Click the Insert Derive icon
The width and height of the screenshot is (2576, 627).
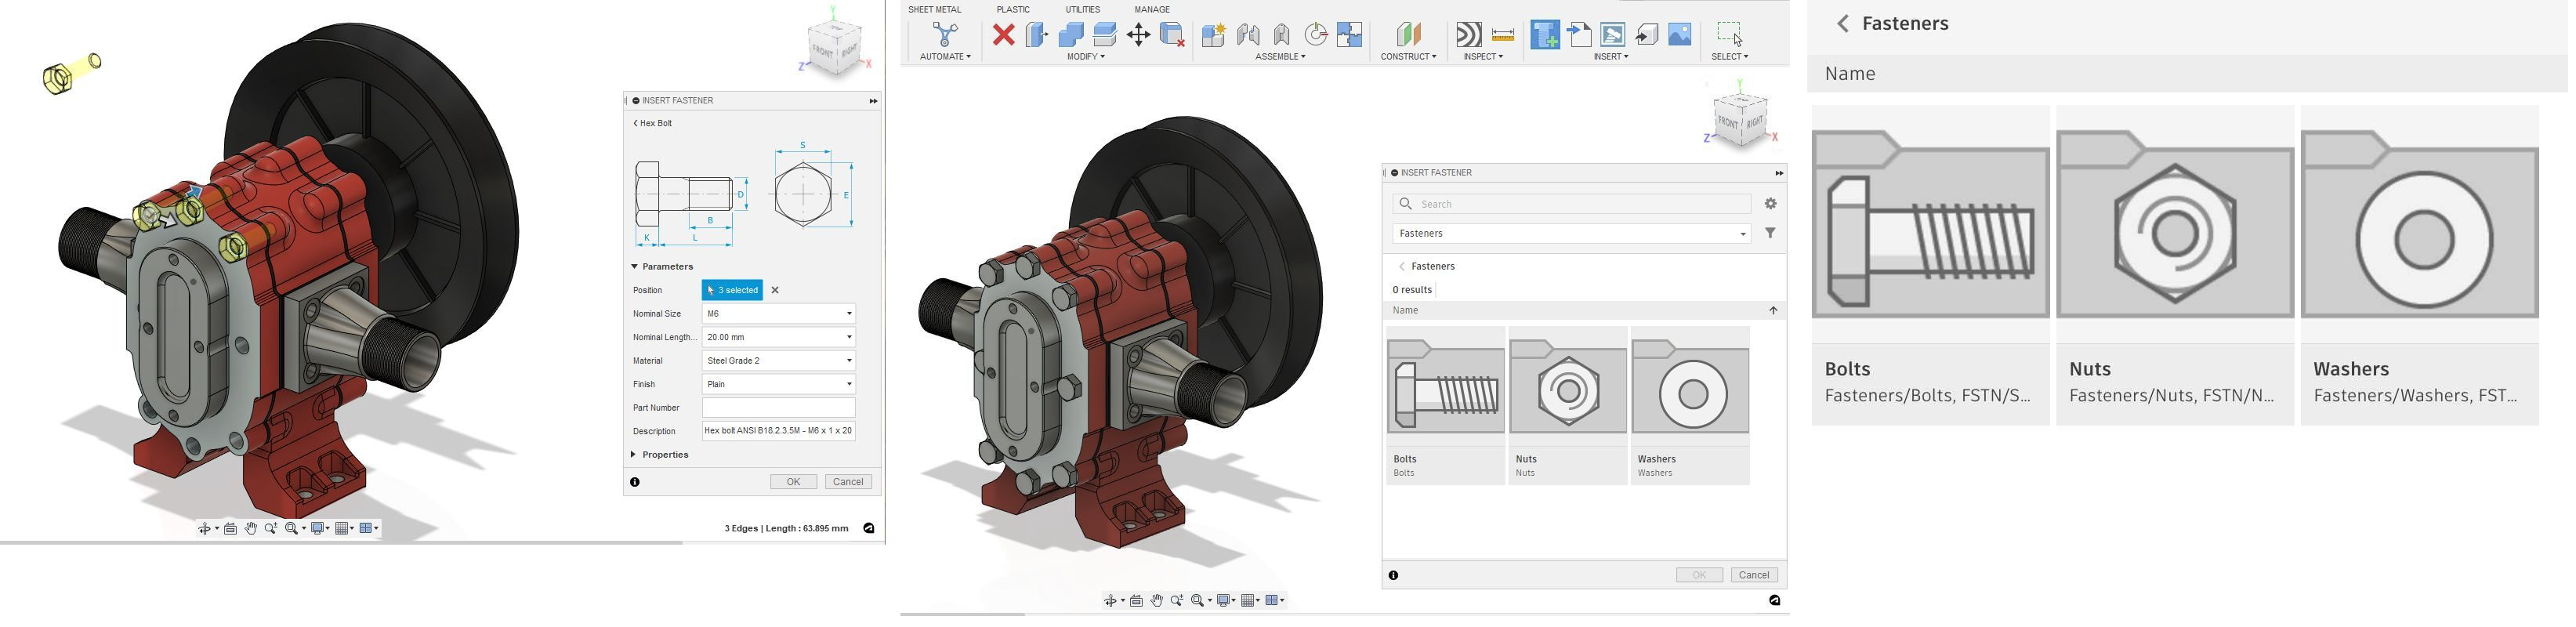(1579, 35)
